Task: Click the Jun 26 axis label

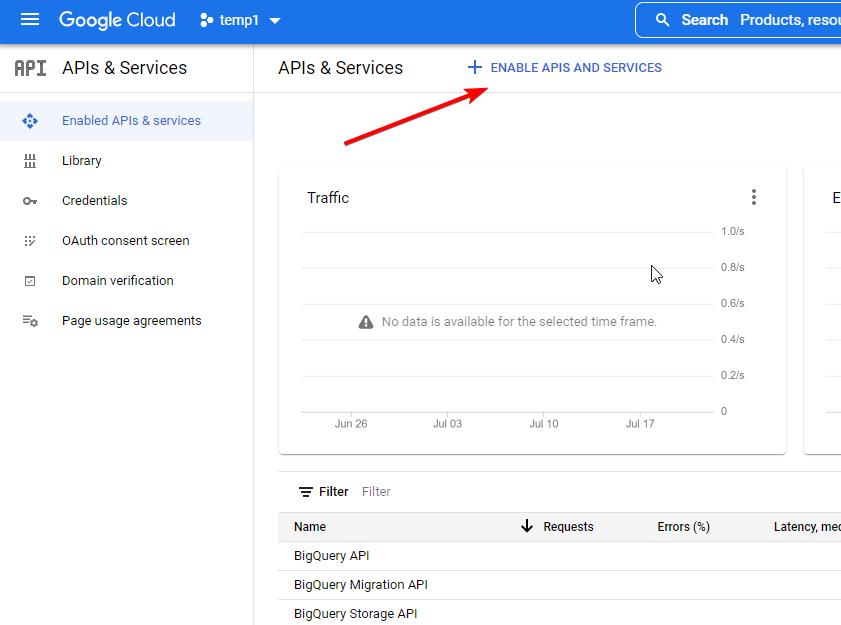Action: [x=351, y=424]
